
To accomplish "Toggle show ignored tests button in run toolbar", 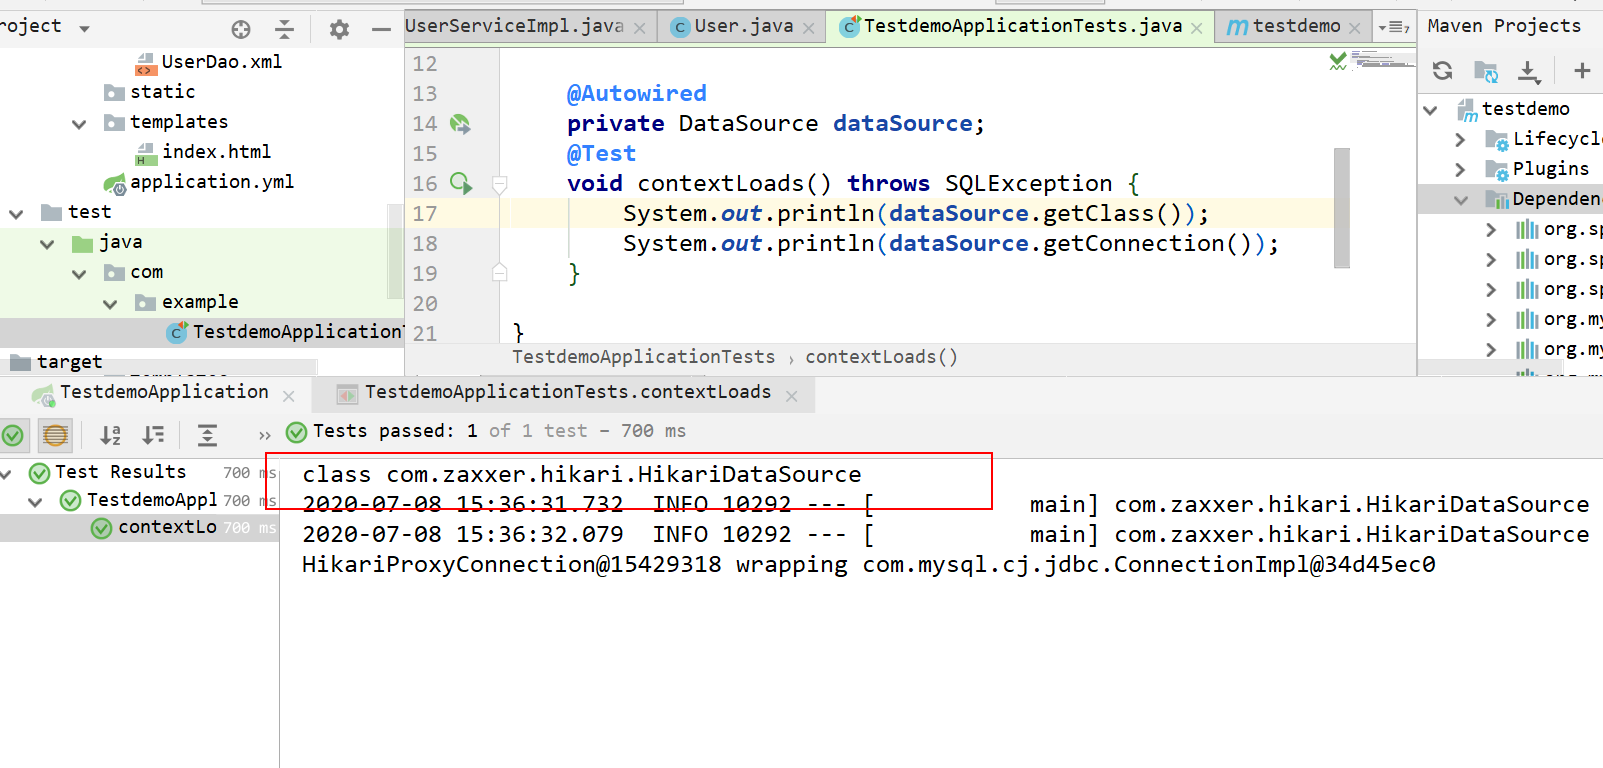I will coord(56,435).
